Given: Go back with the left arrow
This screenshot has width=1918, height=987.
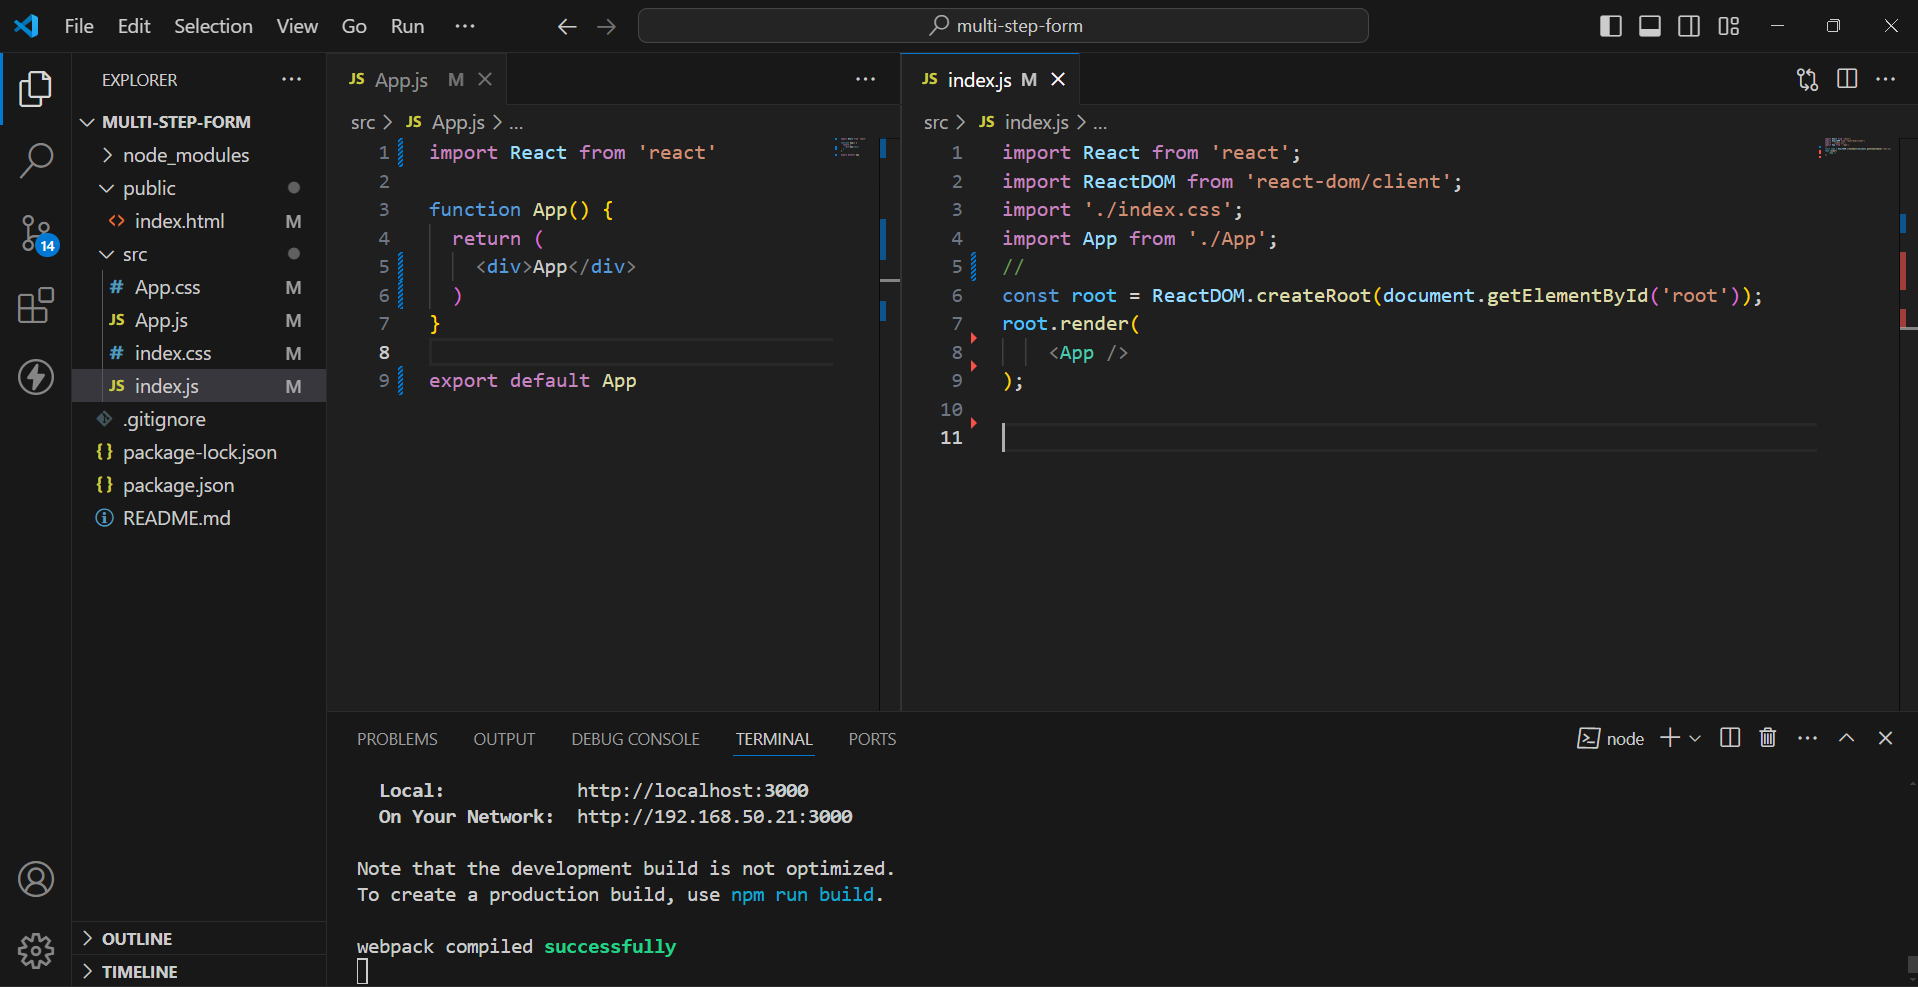Looking at the screenshot, I should pyautogui.click(x=567, y=27).
